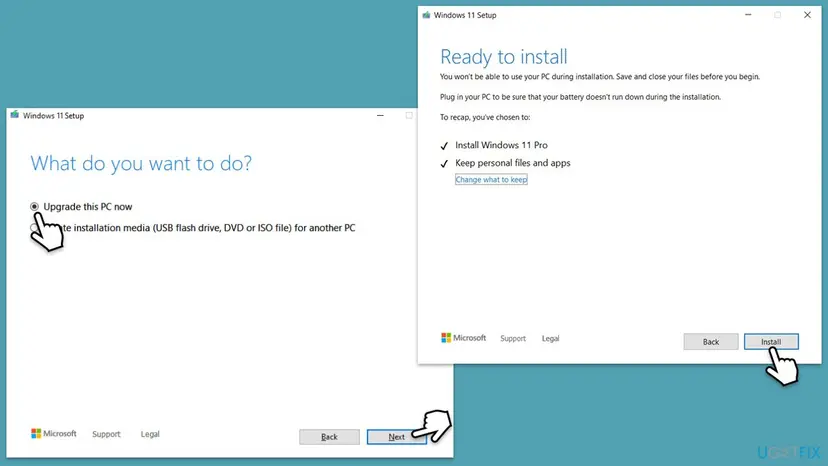Open Legal link in 'What do you want to do?' window
828x466 pixels.
tap(150, 434)
